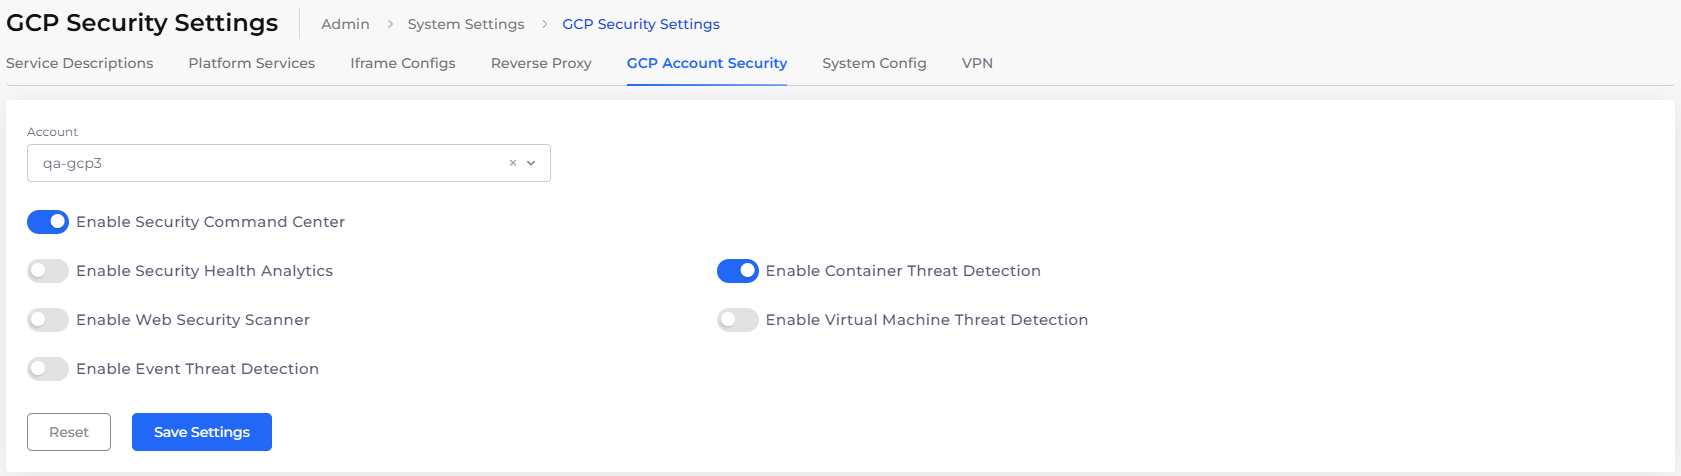Image resolution: width=1681 pixels, height=476 pixels.
Task: Enable Security Health Analytics toggle
Action: (x=48, y=271)
